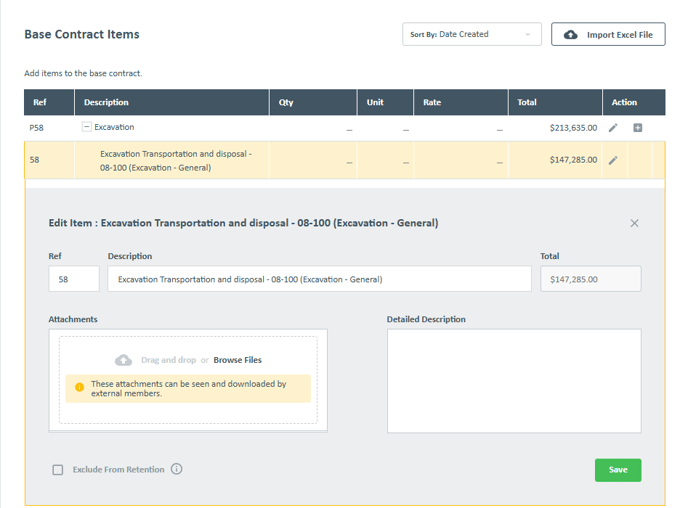The image size is (688, 508).
Task: Click the item Description text field
Action: 319,279
